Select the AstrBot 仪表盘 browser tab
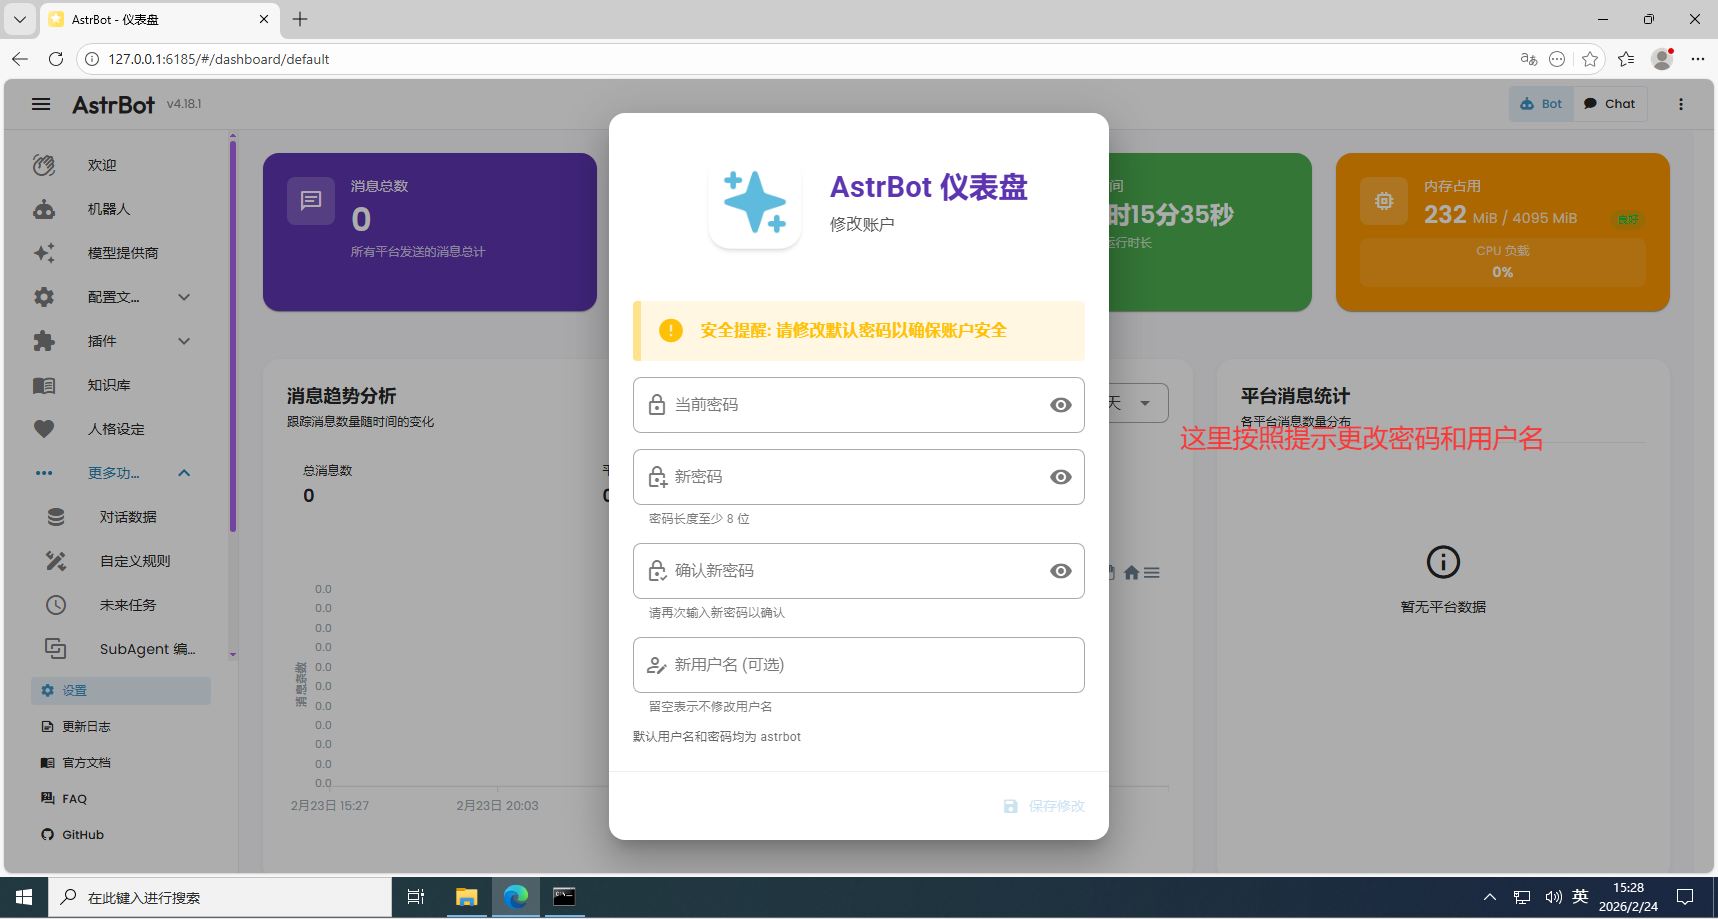 tap(160, 19)
